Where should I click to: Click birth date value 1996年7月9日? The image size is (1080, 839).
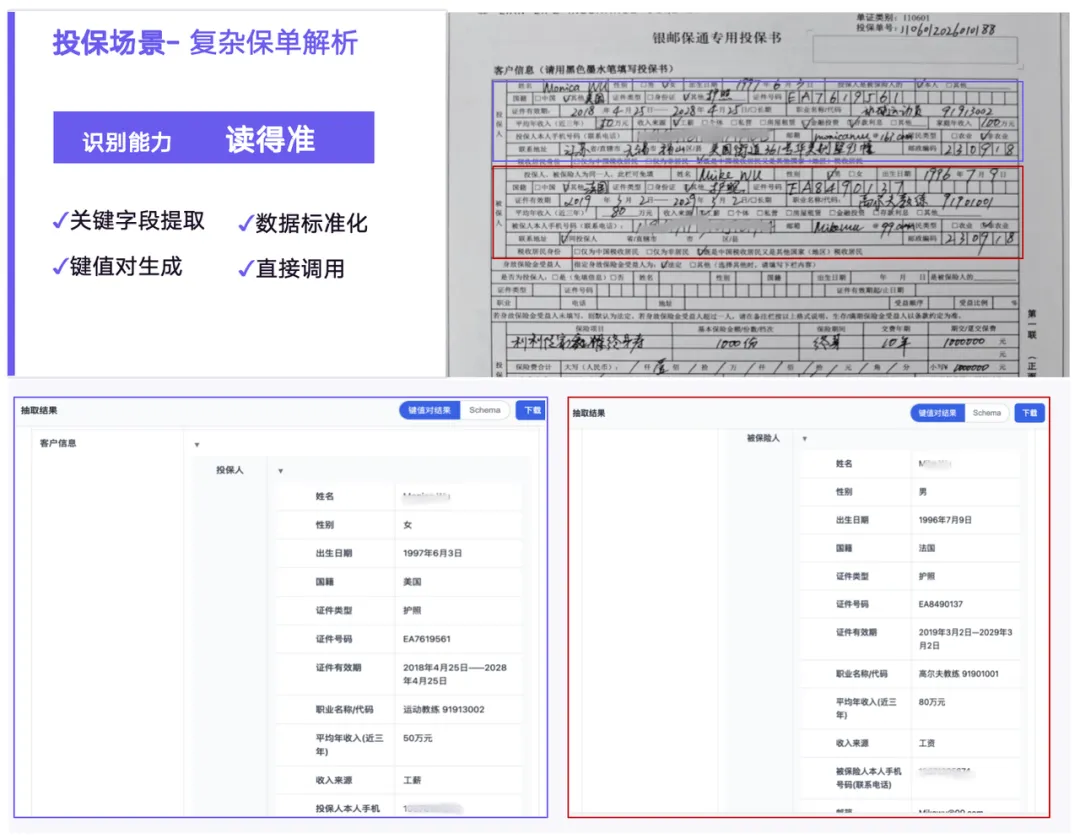coord(945,520)
